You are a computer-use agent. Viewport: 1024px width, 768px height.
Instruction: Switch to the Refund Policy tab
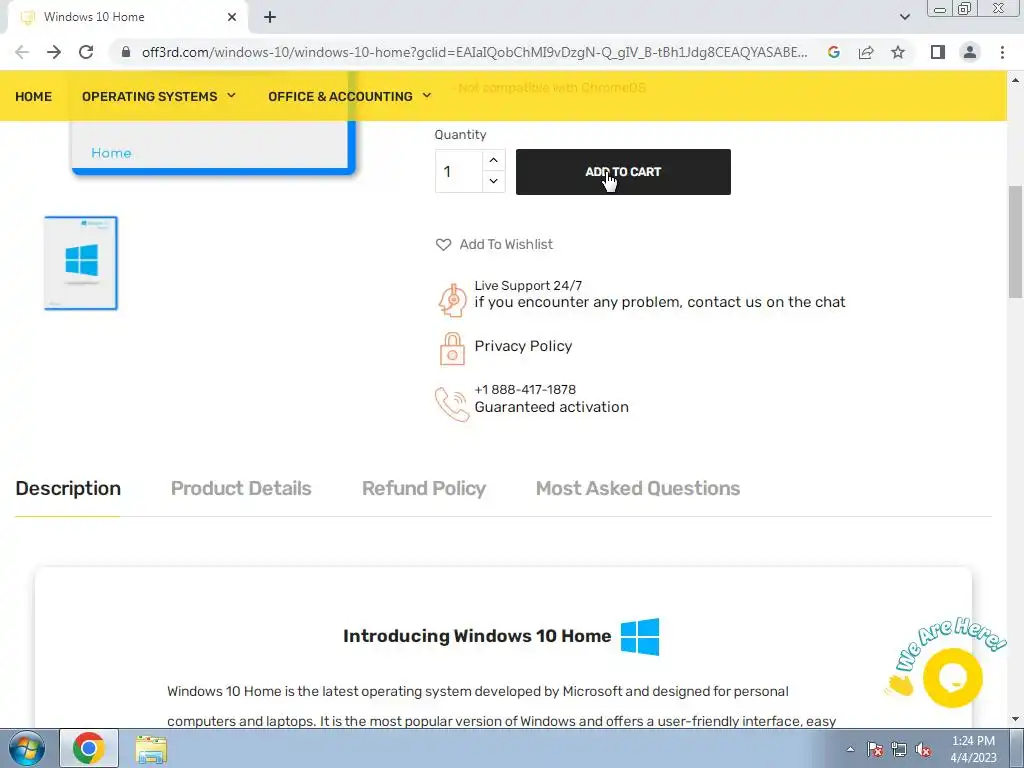[x=424, y=488]
